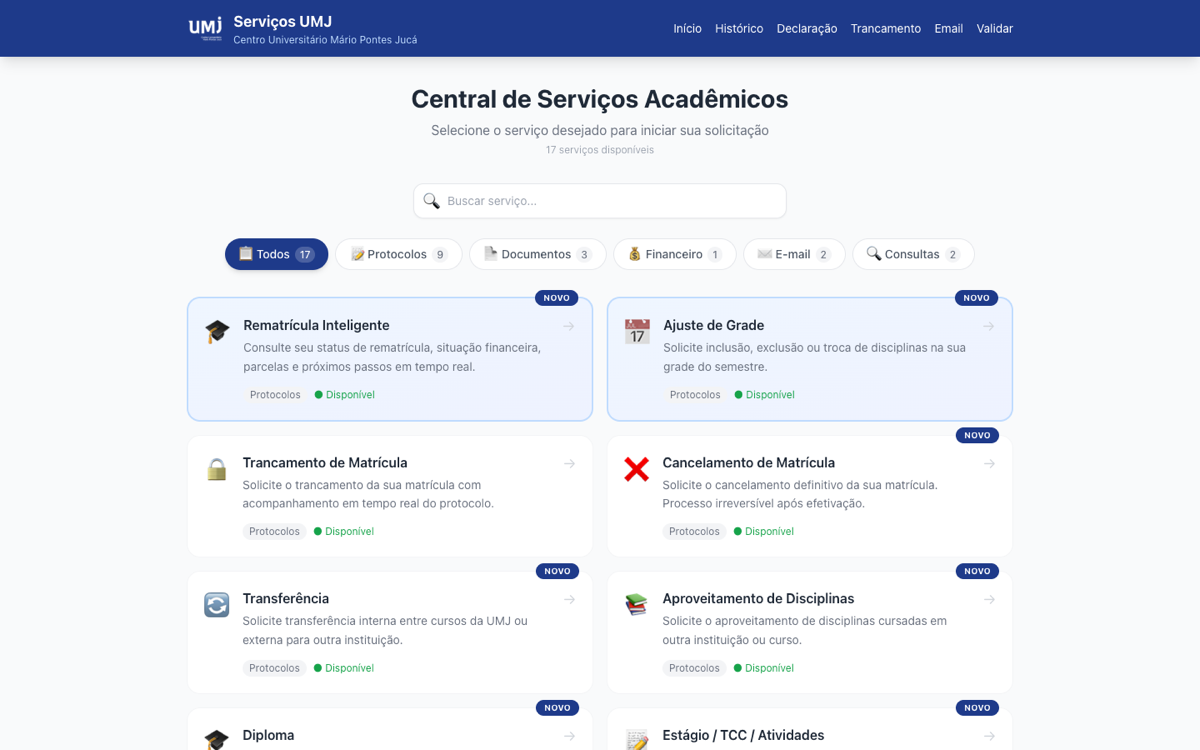Enable the Protocolos filter chip

tap(398, 254)
